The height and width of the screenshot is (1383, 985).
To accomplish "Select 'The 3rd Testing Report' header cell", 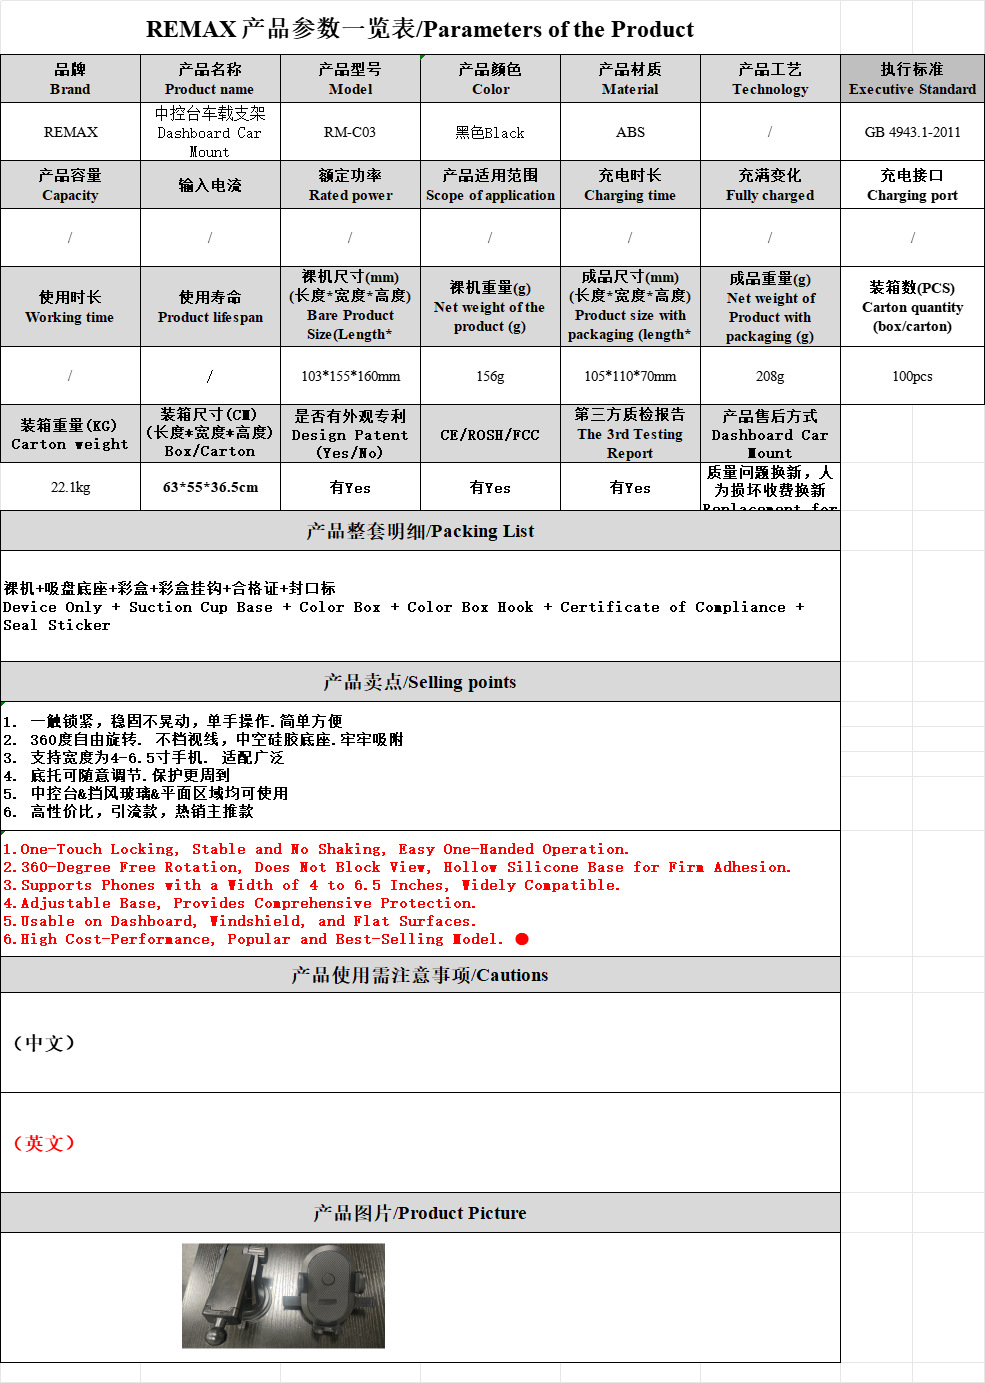I will 630,434.
